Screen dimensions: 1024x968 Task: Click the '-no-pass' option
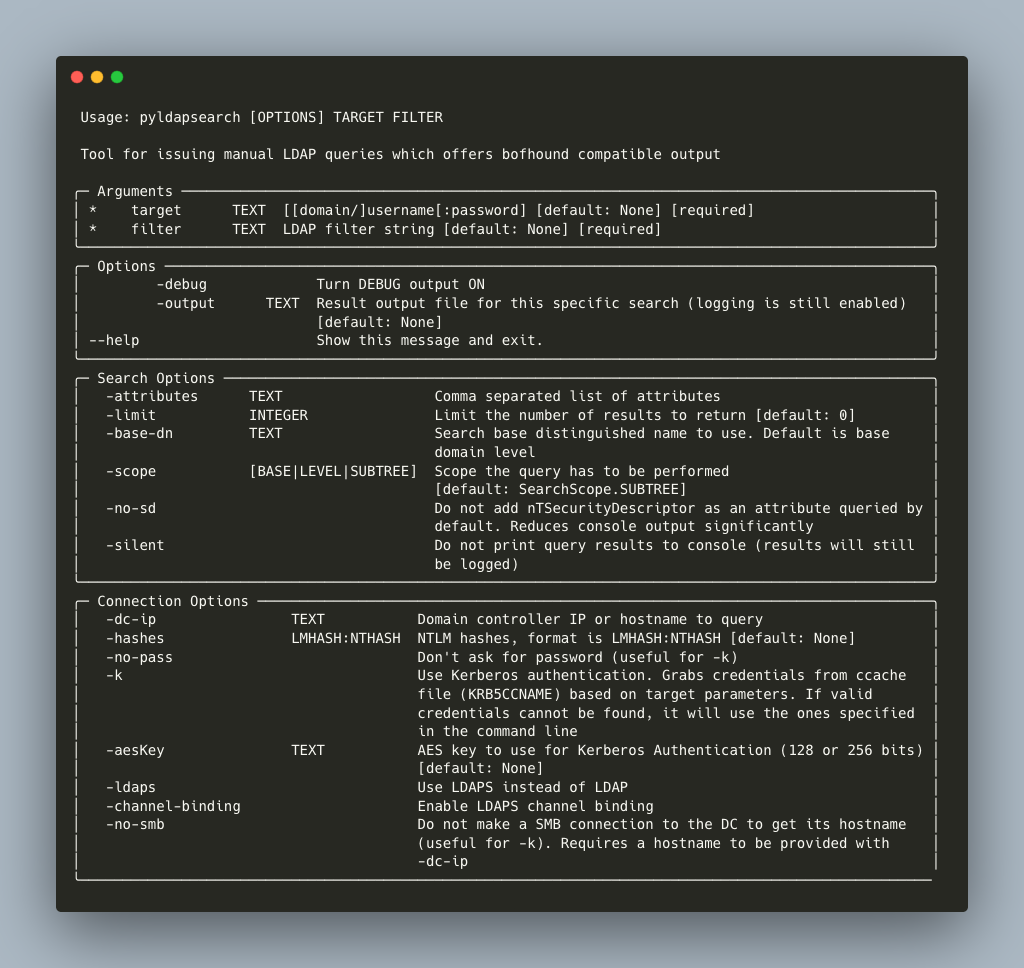click(x=139, y=658)
